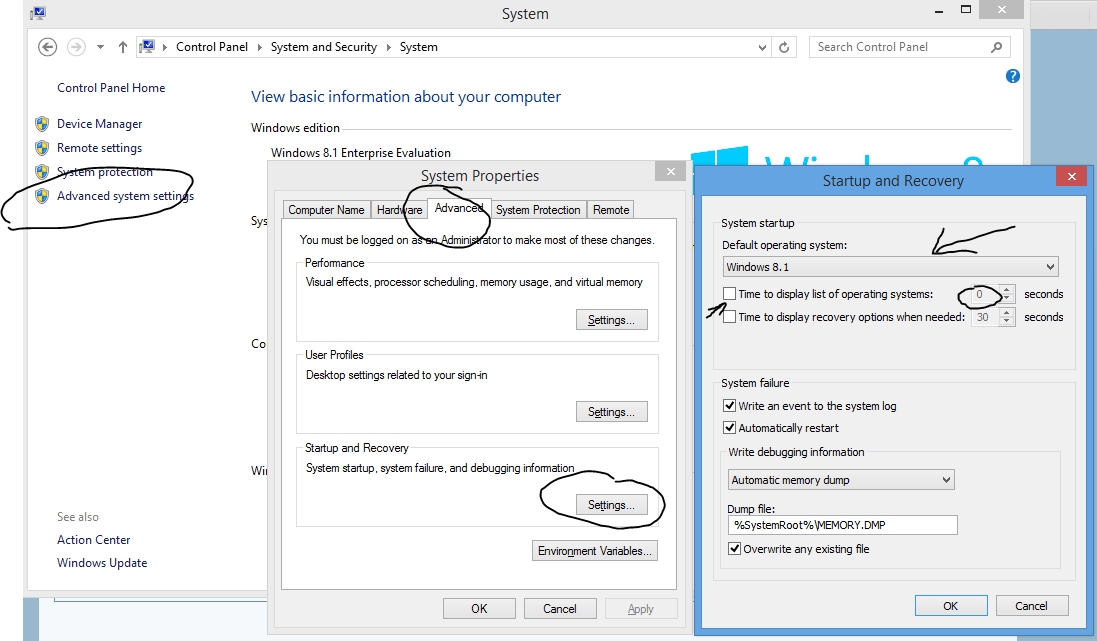The image size is (1097, 641).
Task: Open Advanced system settings link
Action: pyautogui.click(x=125, y=196)
